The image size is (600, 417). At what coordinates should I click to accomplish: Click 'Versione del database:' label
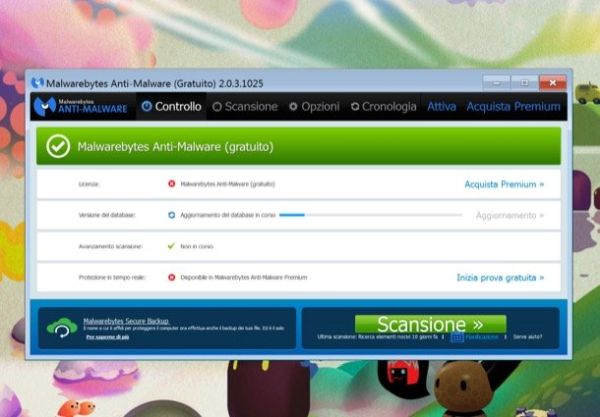pos(107,215)
